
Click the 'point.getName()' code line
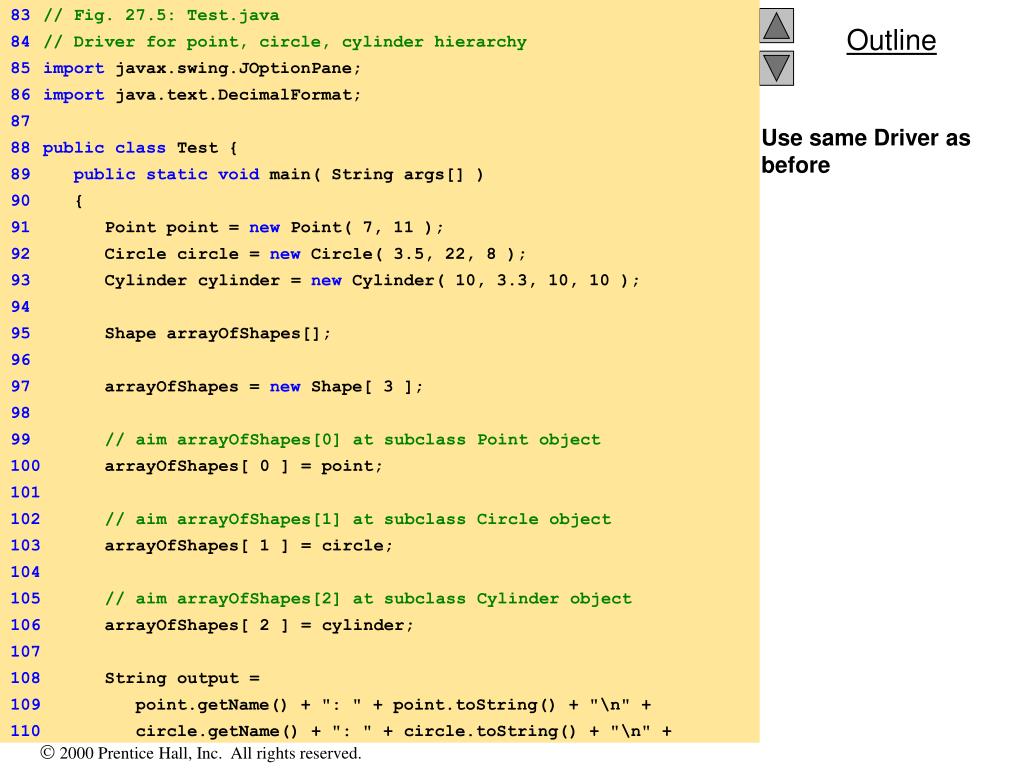click(x=393, y=705)
